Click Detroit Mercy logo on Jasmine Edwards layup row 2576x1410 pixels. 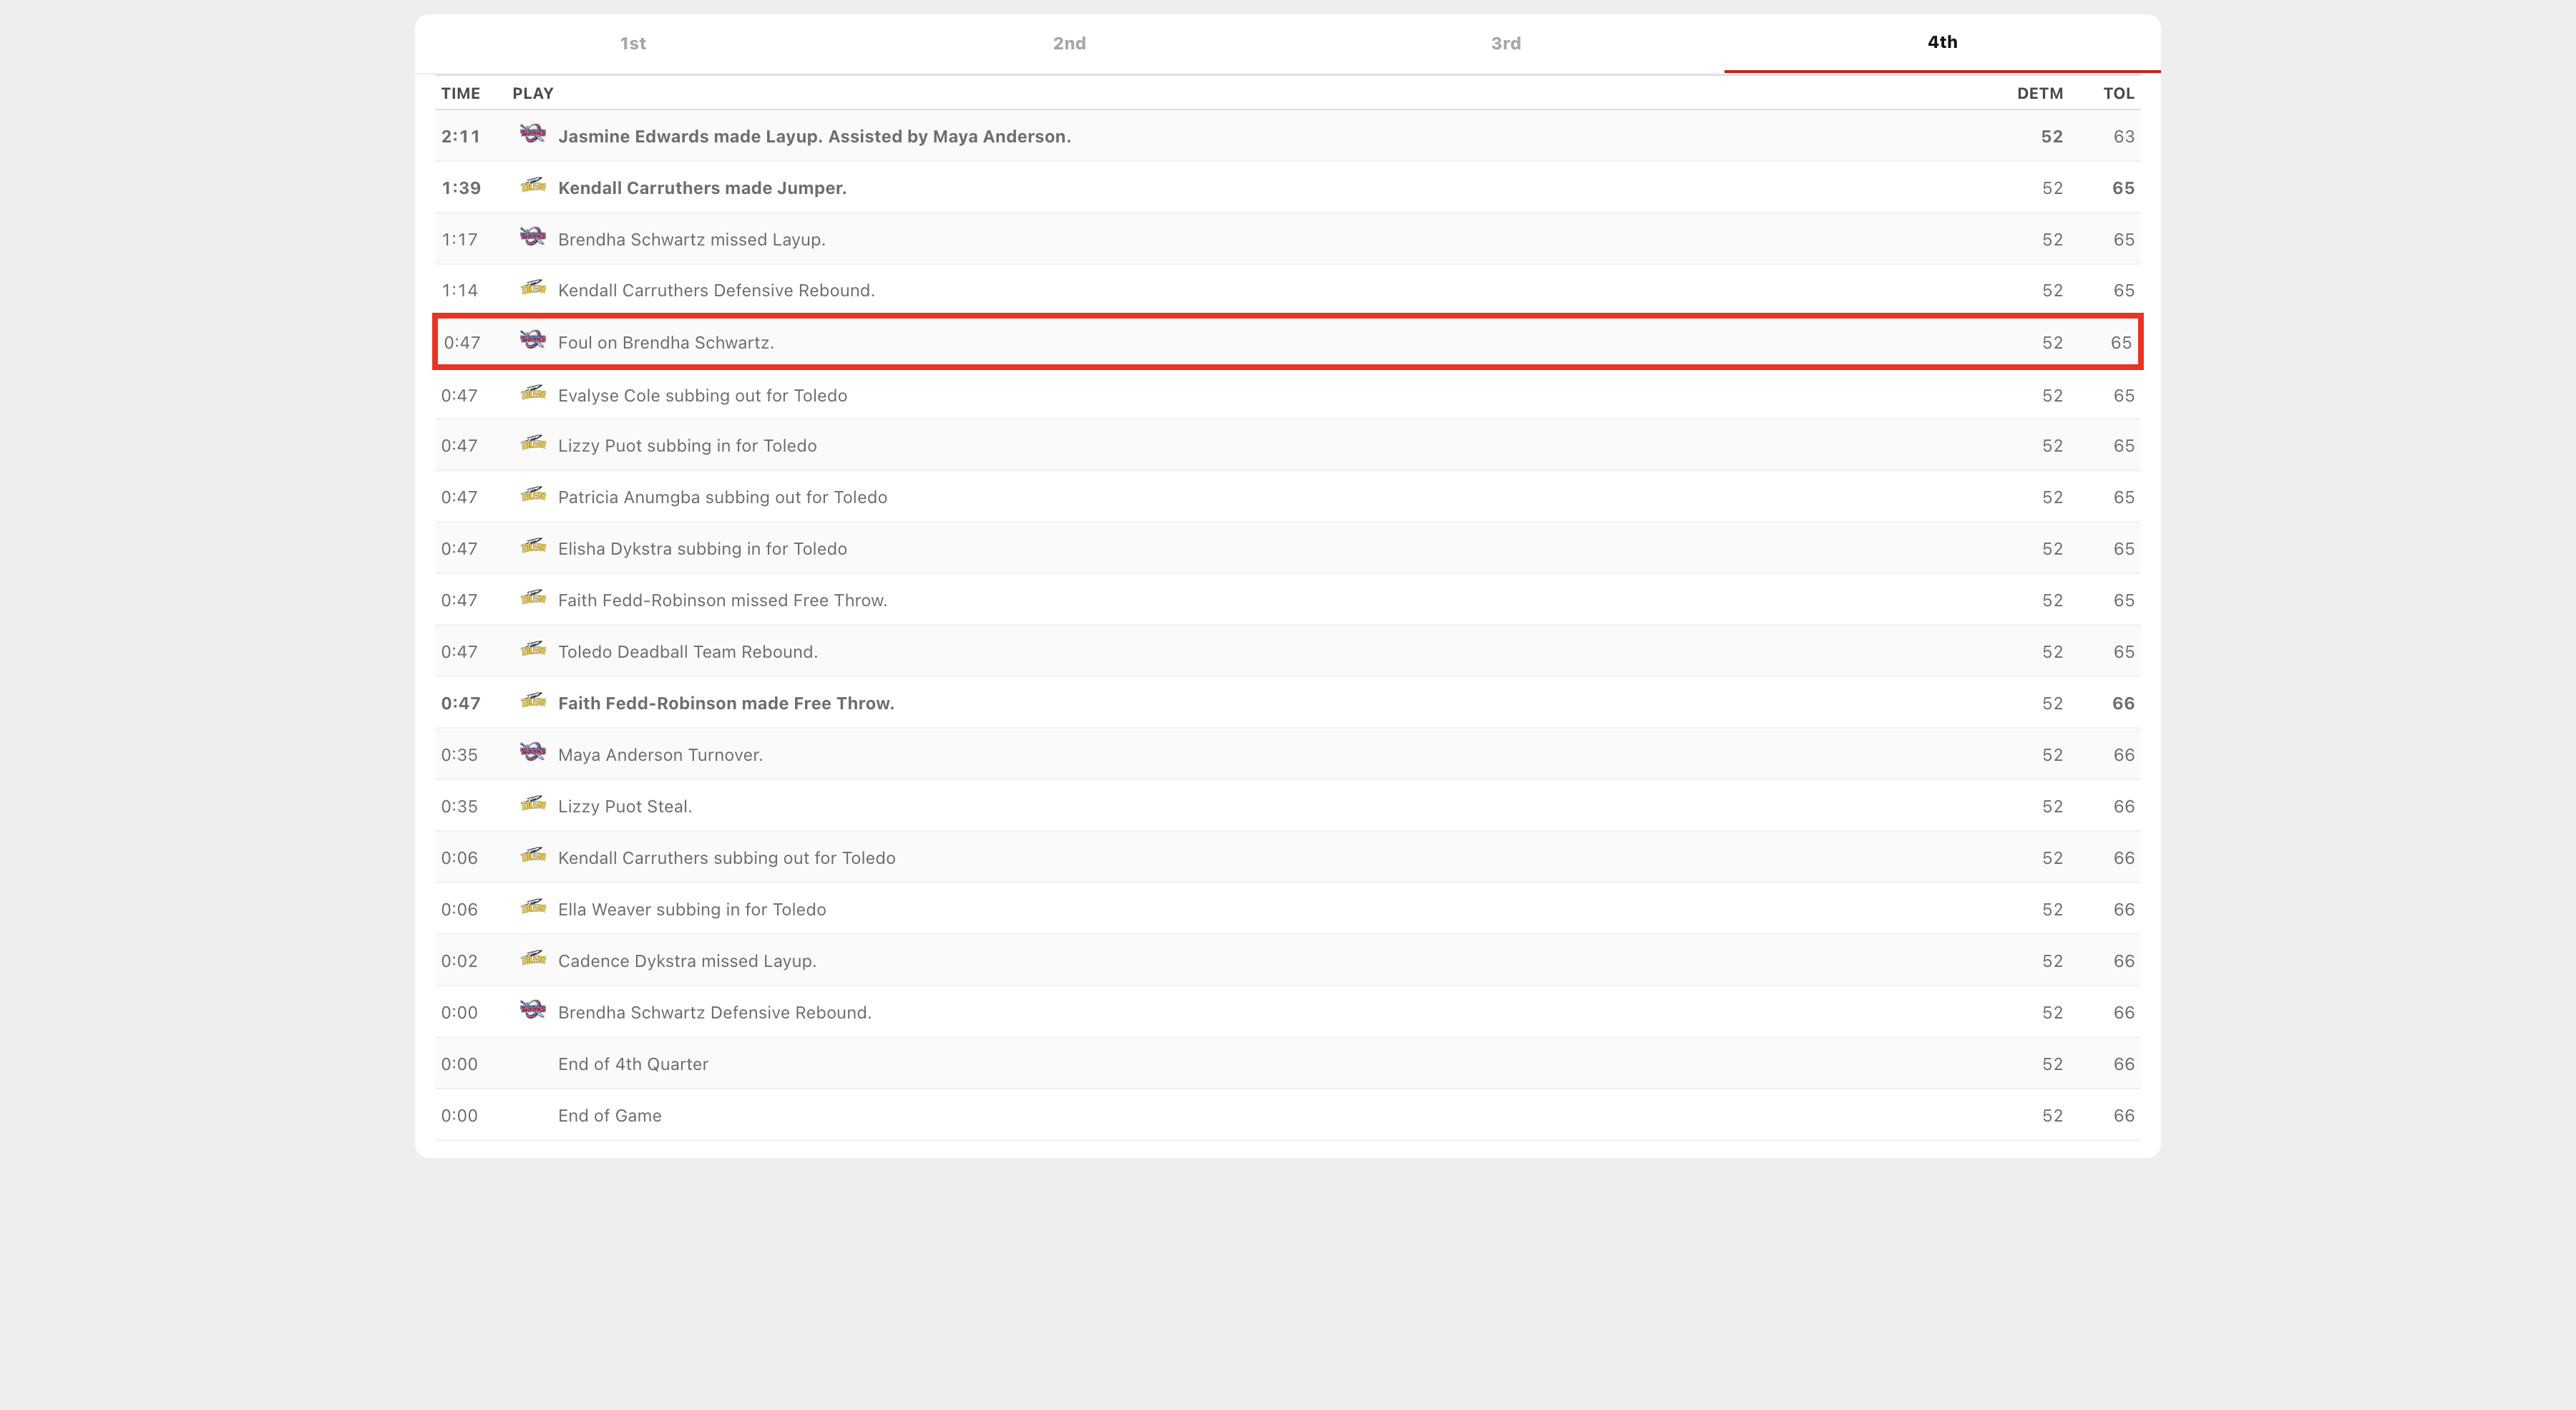[532, 134]
